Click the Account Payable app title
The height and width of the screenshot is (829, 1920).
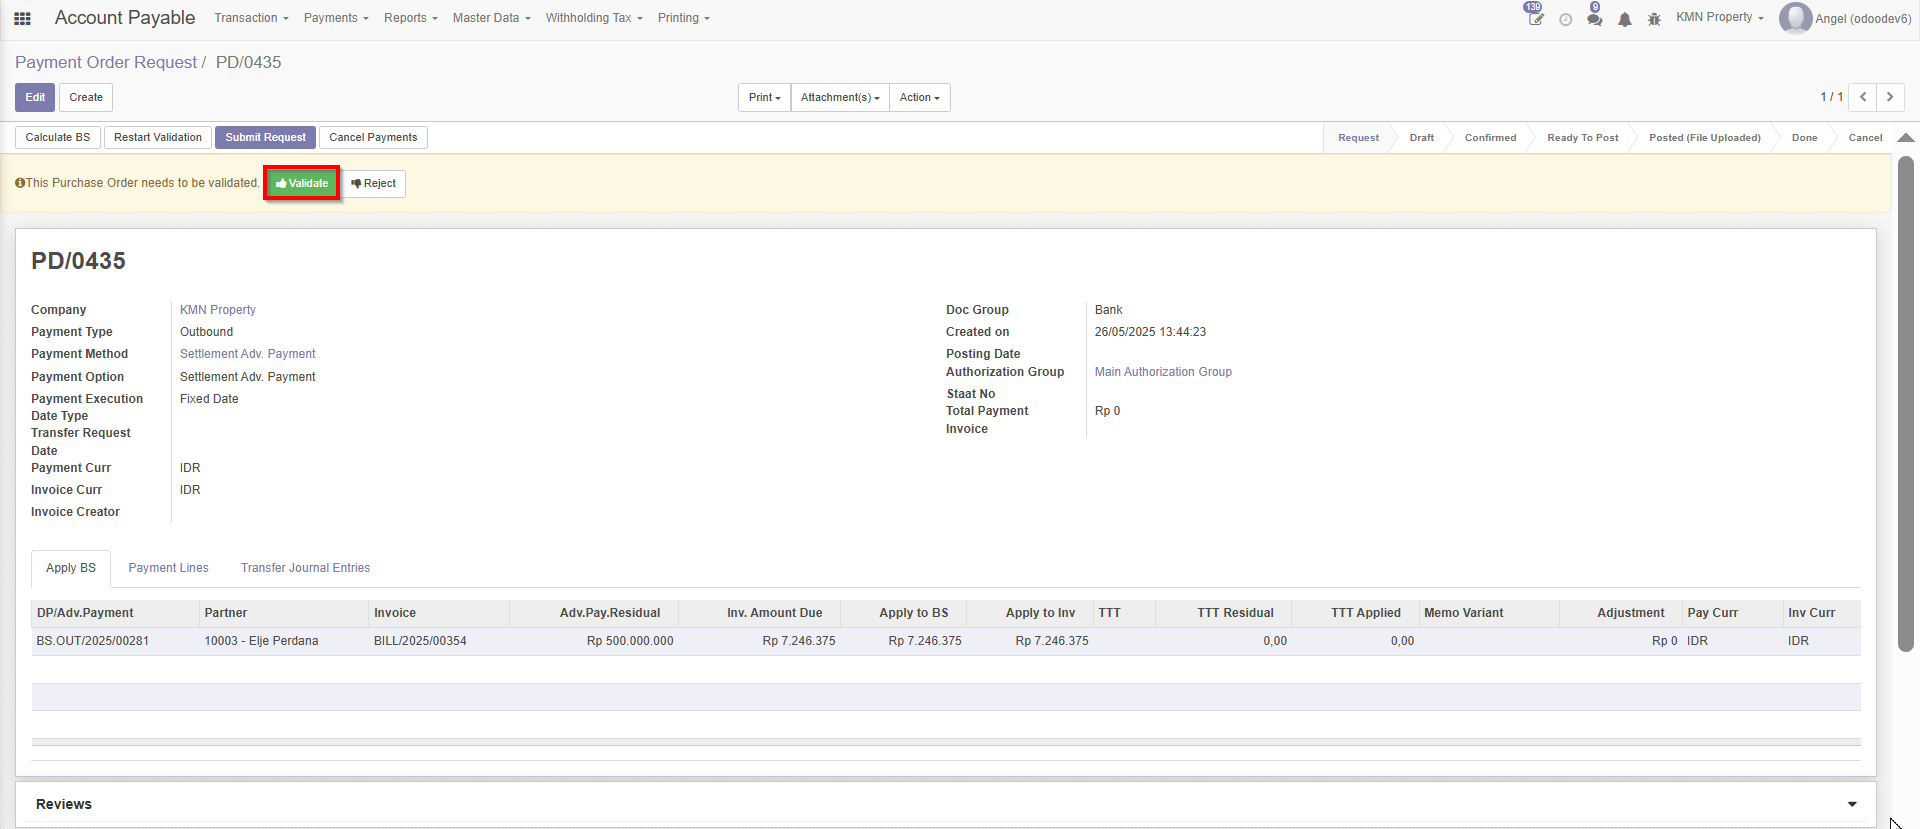(125, 18)
